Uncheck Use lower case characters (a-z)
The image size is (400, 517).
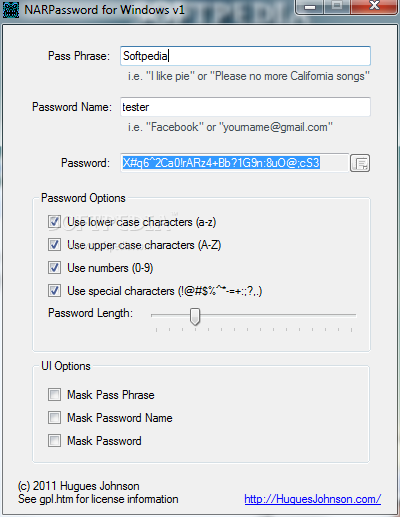[54, 222]
